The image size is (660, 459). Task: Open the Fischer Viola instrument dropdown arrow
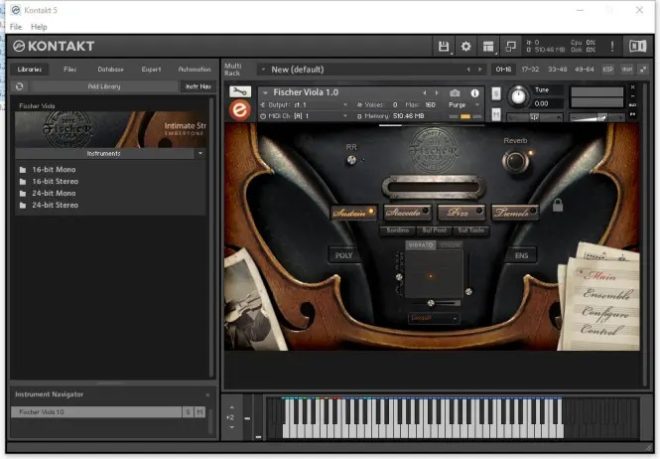(265, 93)
